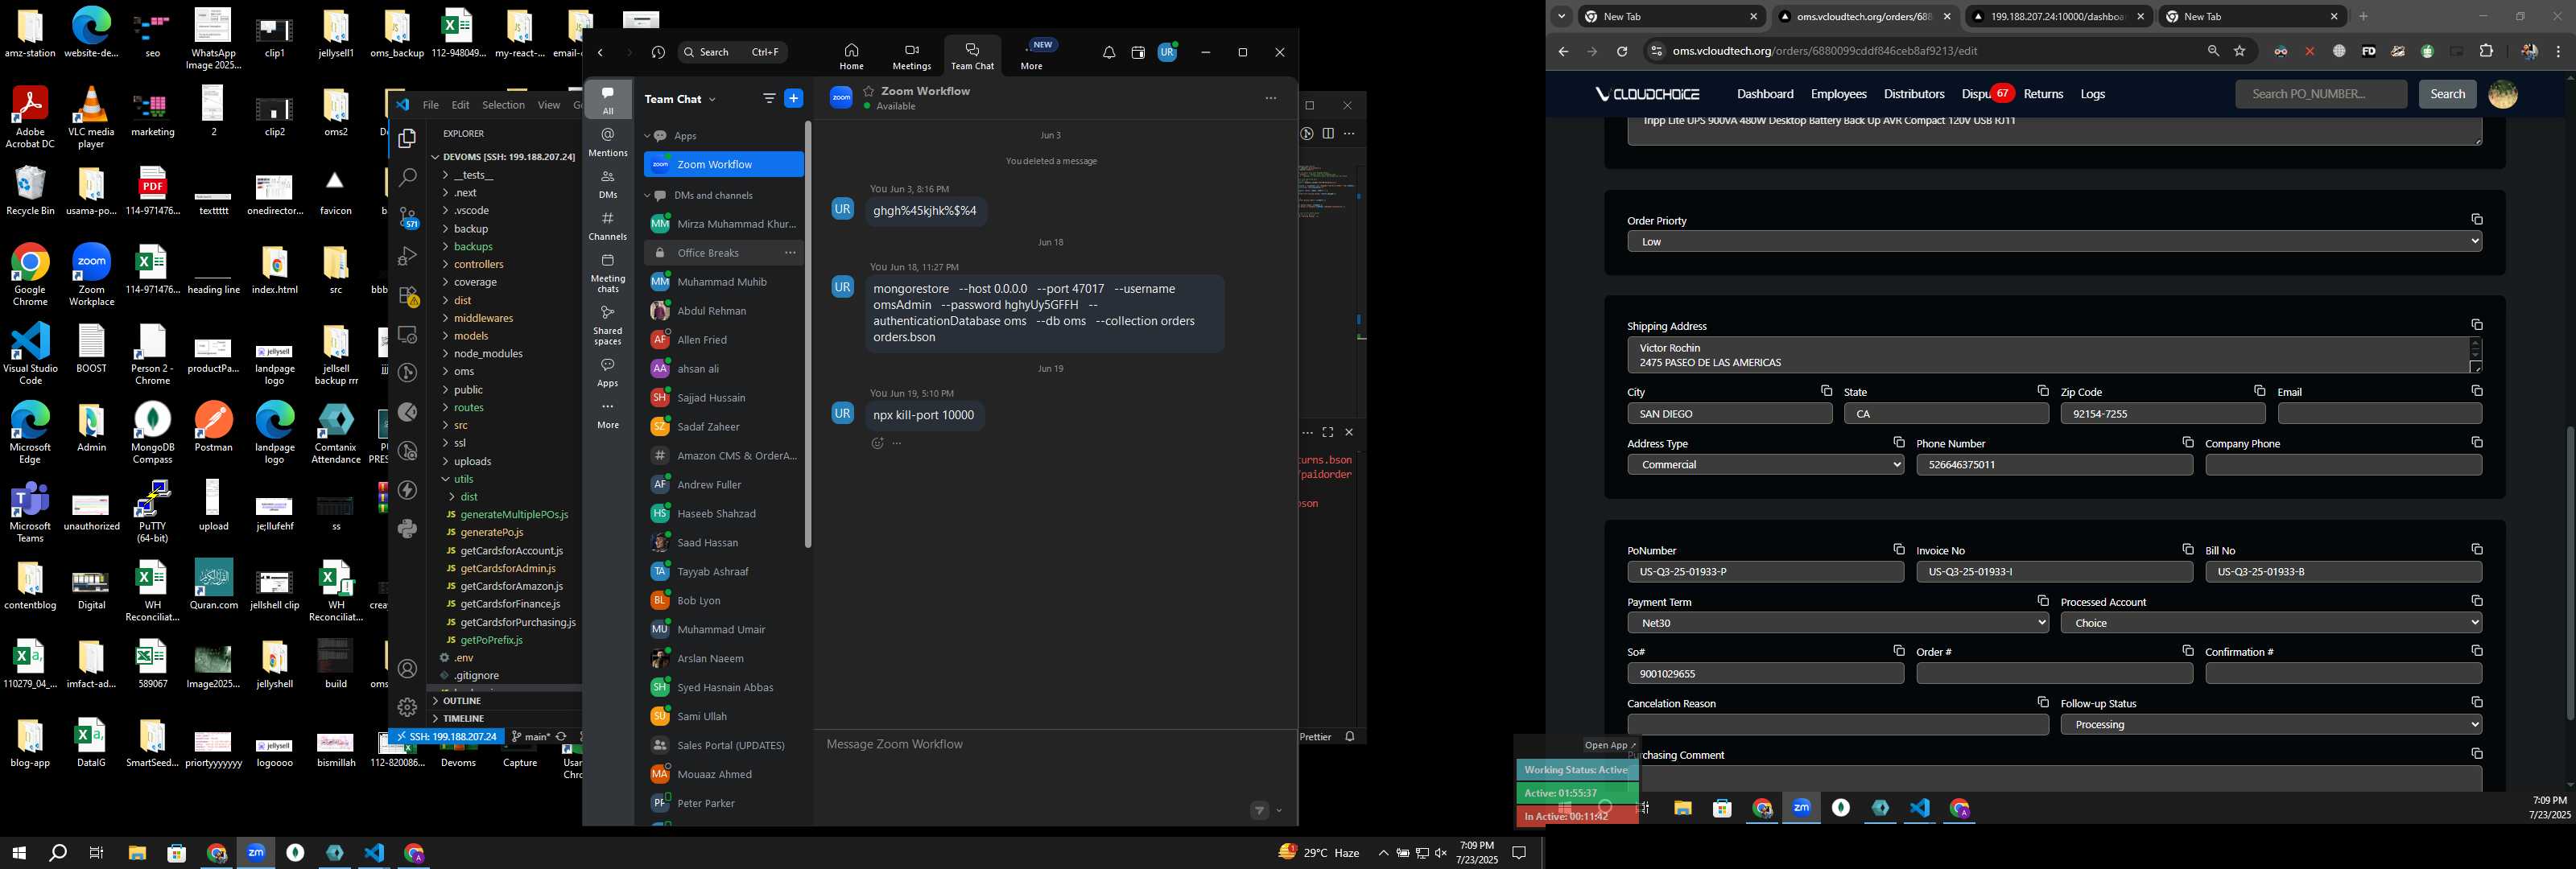The image size is (2576, 869).
Task: Open Order Priority dropdown showing Low
Action: [x=2054, y=241]
